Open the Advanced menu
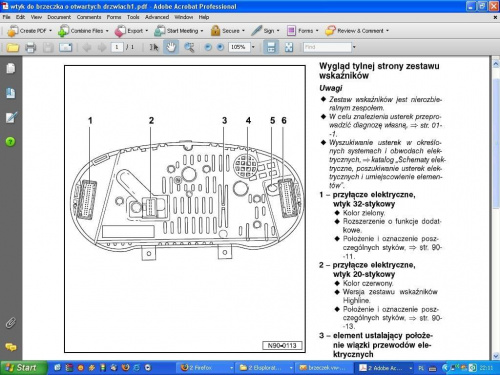This screenshot has height=375, width=500. click(157, 17)
